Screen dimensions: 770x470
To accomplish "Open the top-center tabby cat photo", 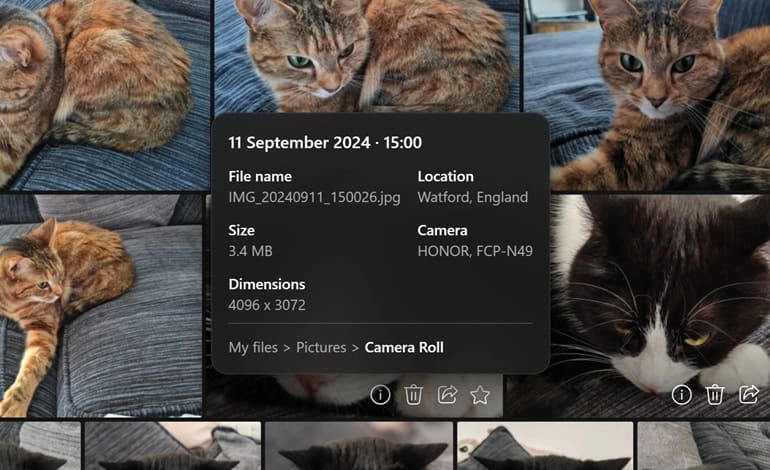I will [x=367, y=55].
